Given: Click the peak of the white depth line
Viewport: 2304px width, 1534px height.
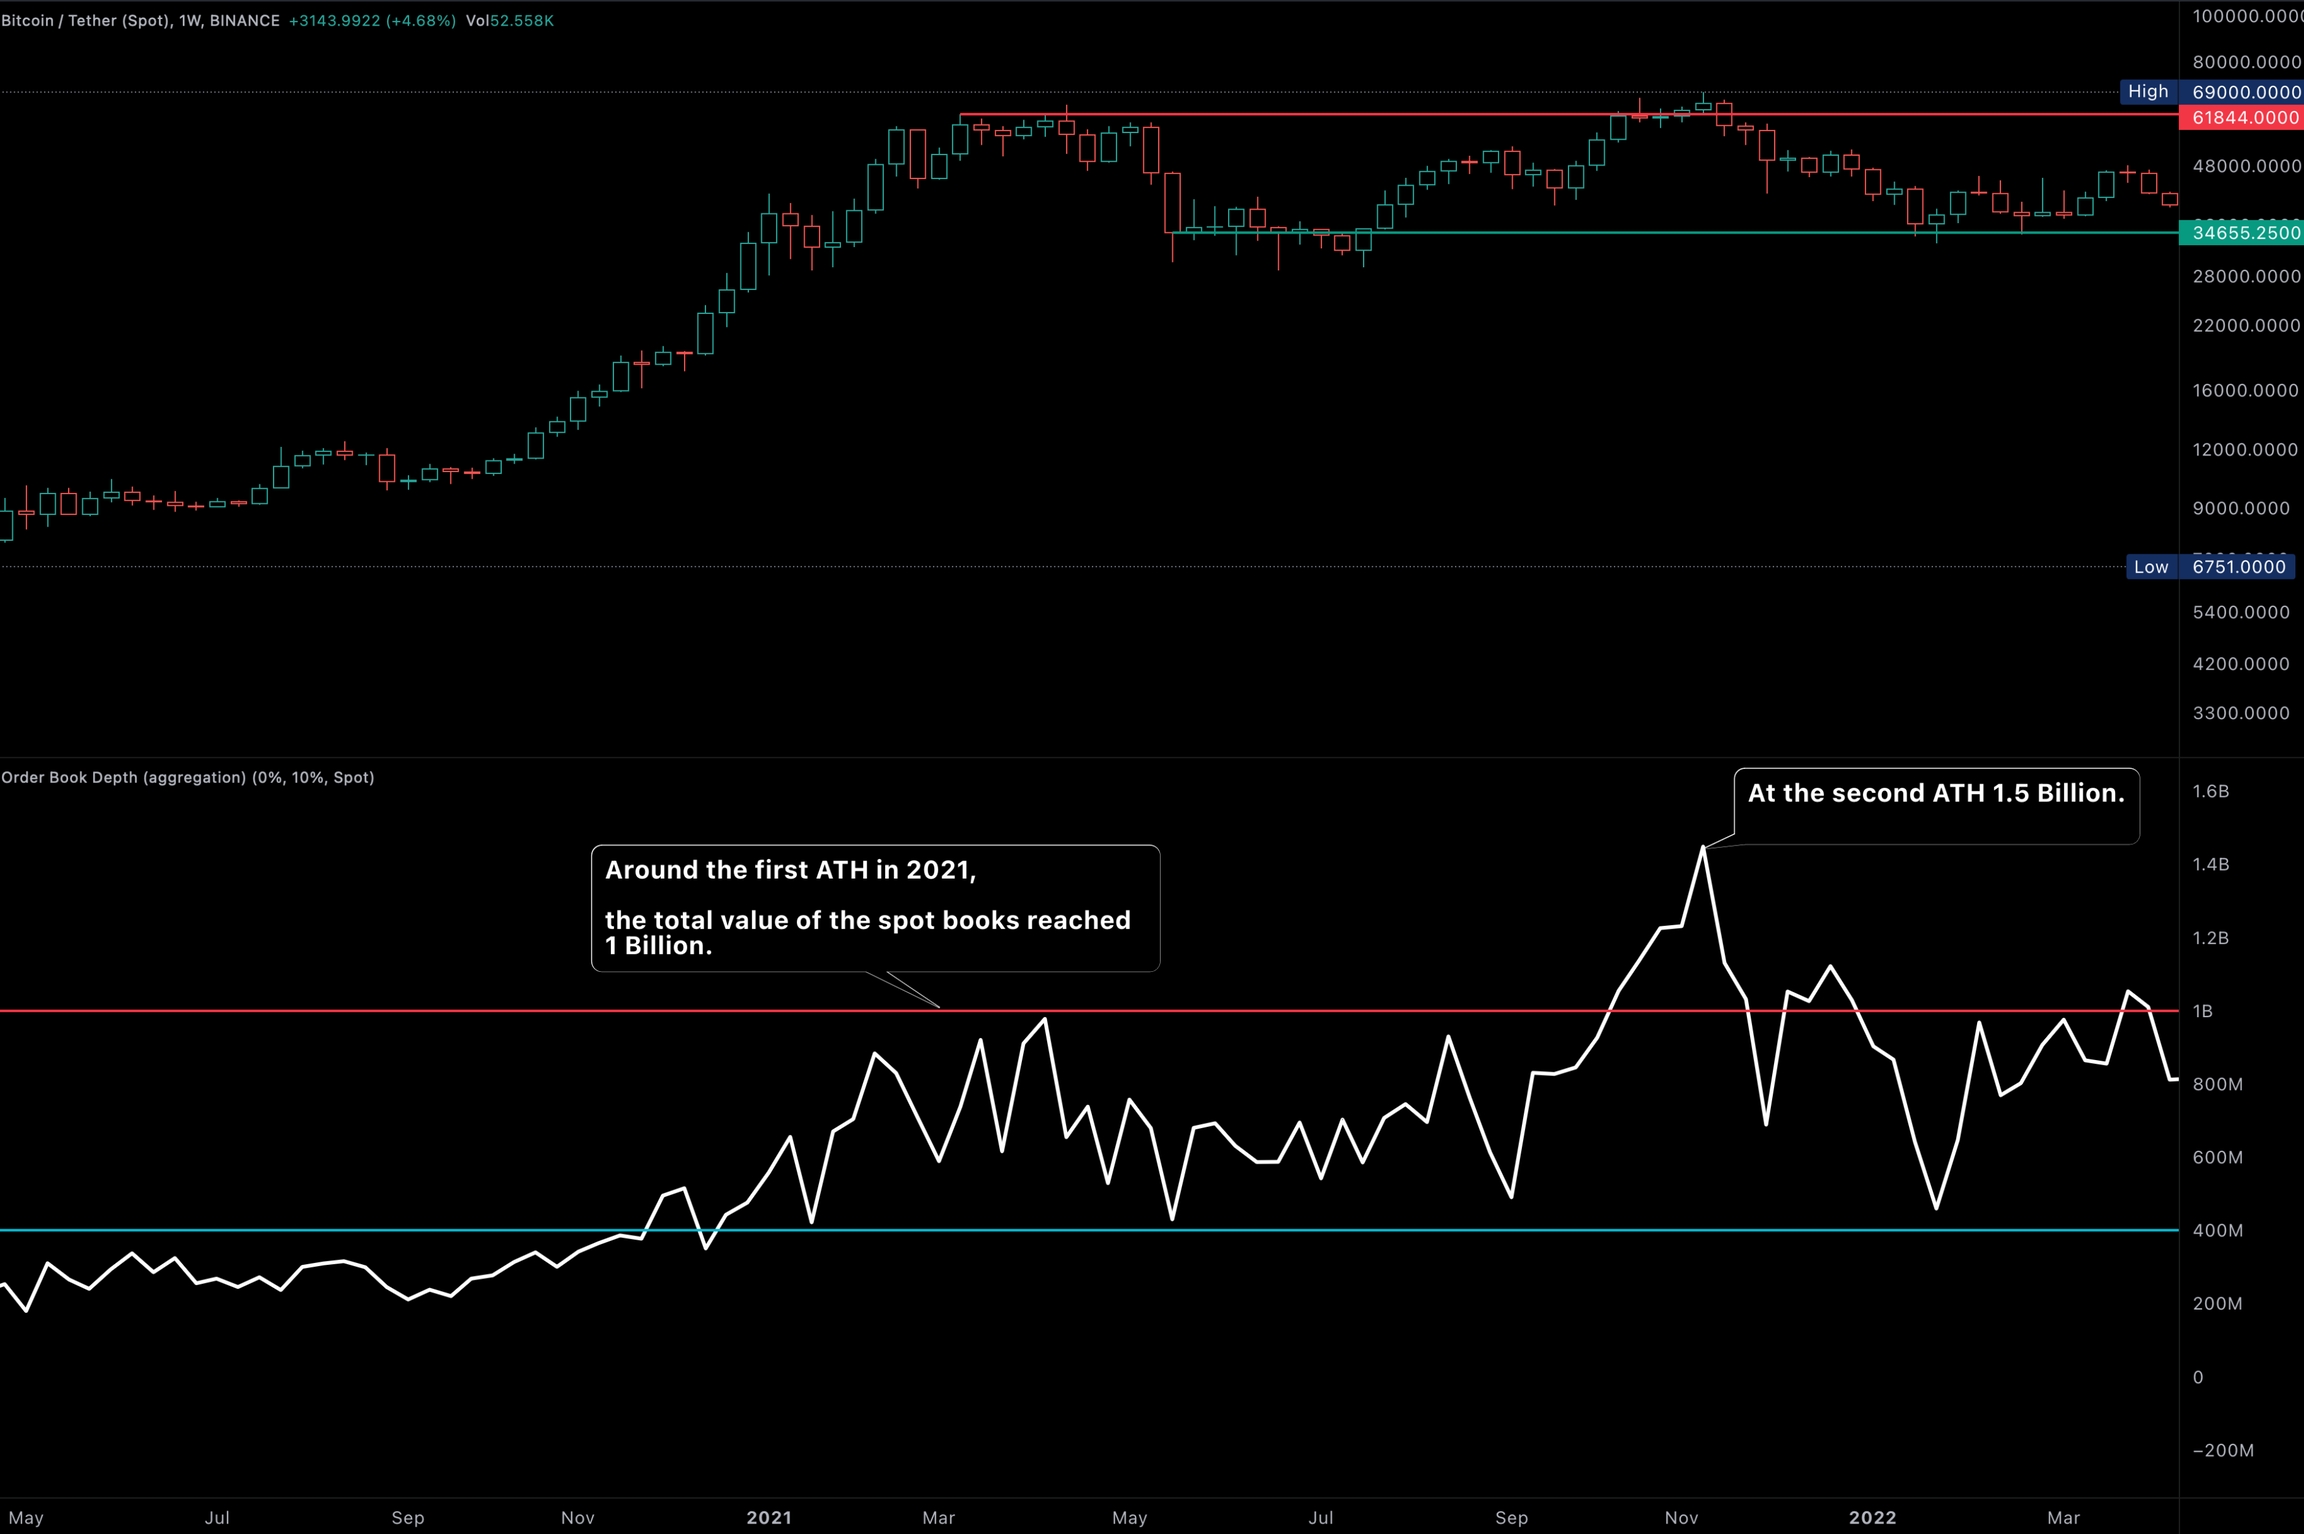Looking at the screenshot, I should [1703, 848].
